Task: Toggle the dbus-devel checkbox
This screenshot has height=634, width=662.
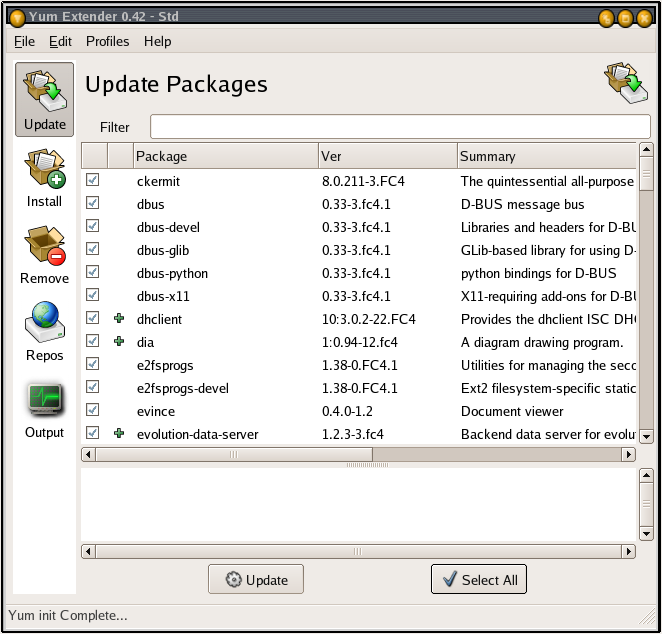Action: click(x=92, y=226)
